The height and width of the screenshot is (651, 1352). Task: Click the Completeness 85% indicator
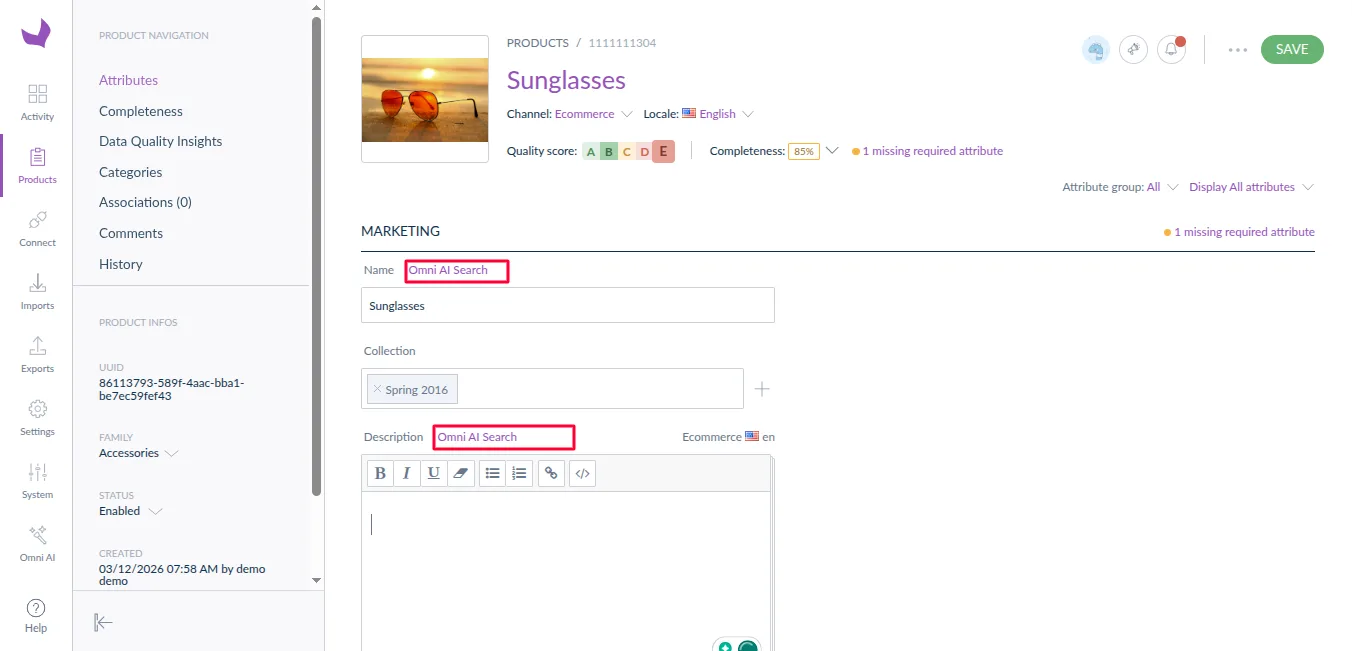point(806,150)
